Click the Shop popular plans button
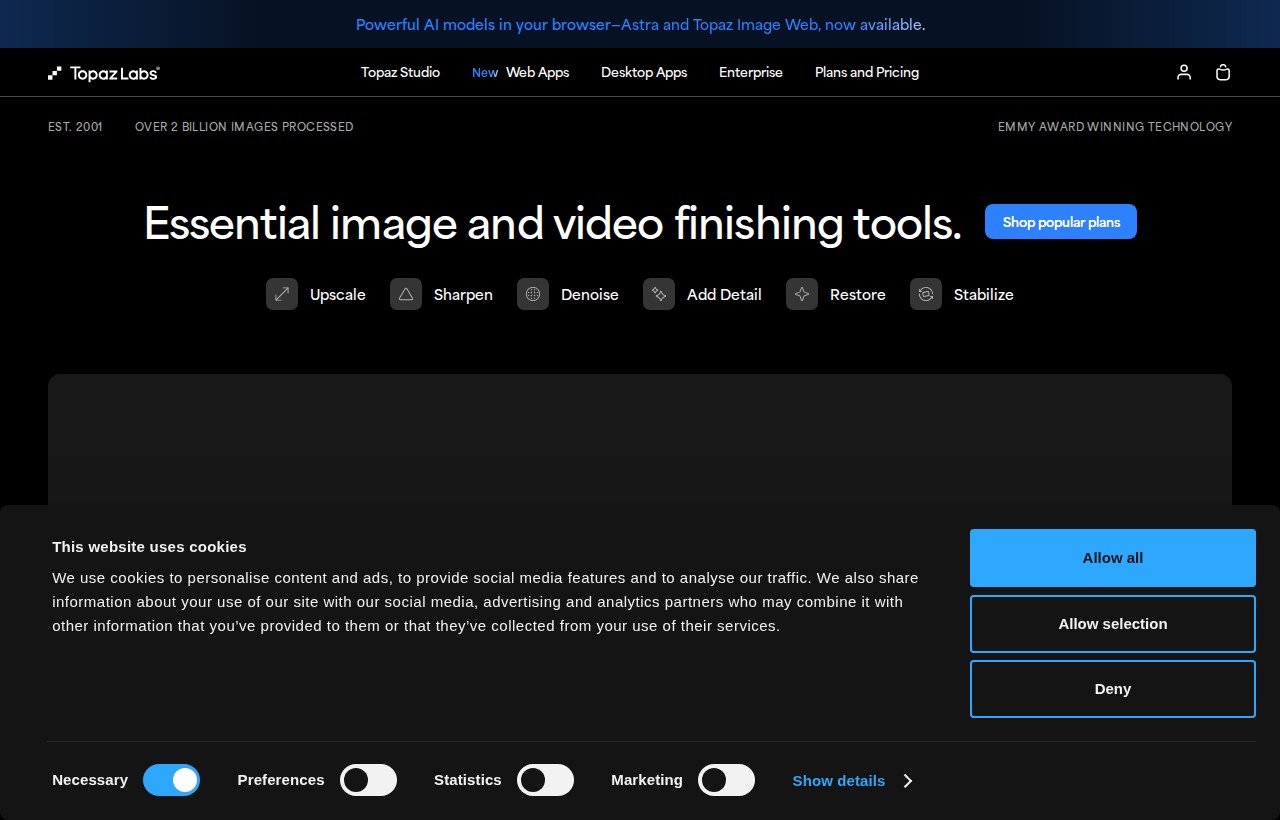The height and width of the screenshot is (820, 1280). point(1061,222)
